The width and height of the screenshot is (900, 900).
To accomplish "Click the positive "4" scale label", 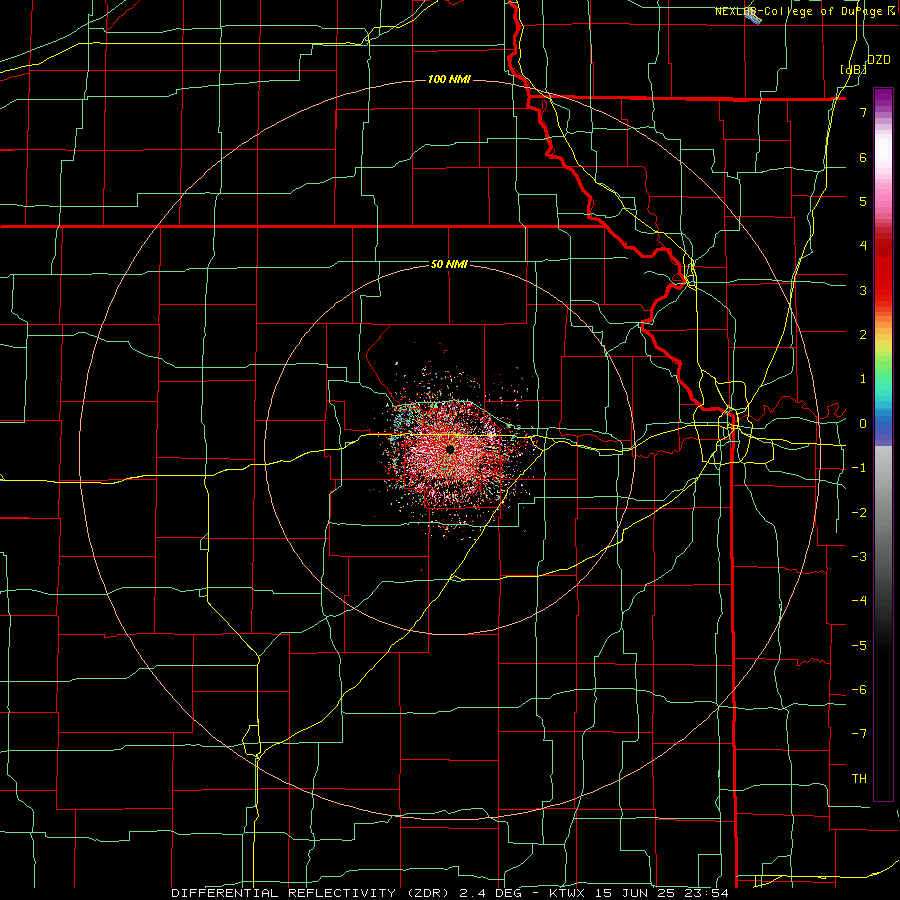I will coord(863,246).
